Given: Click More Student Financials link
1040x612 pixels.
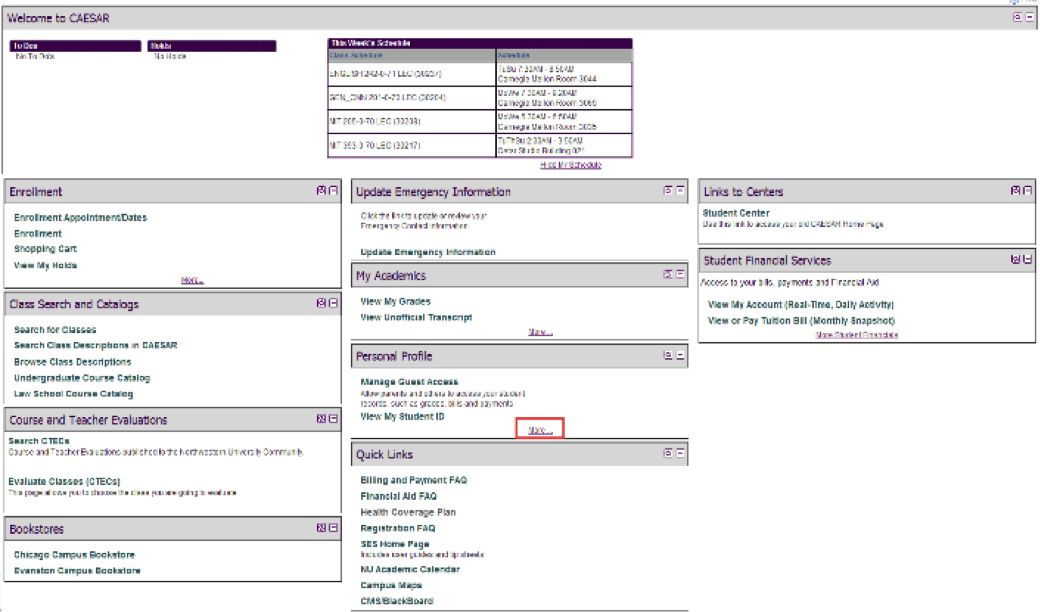Looking at the screenshot, I should (x=856, y=335).
